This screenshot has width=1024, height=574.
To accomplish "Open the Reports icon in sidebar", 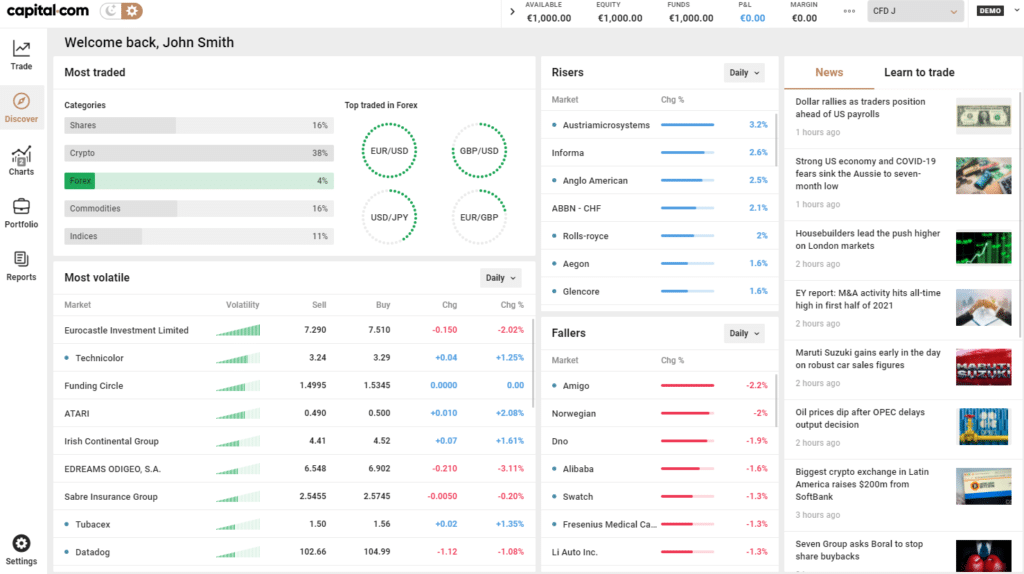I will 21,264.
